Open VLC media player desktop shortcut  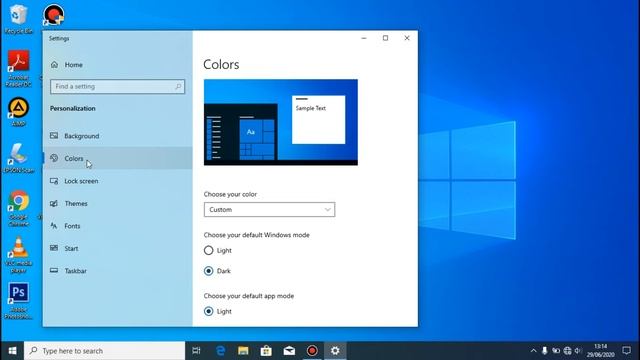click(x=18, y=255)
